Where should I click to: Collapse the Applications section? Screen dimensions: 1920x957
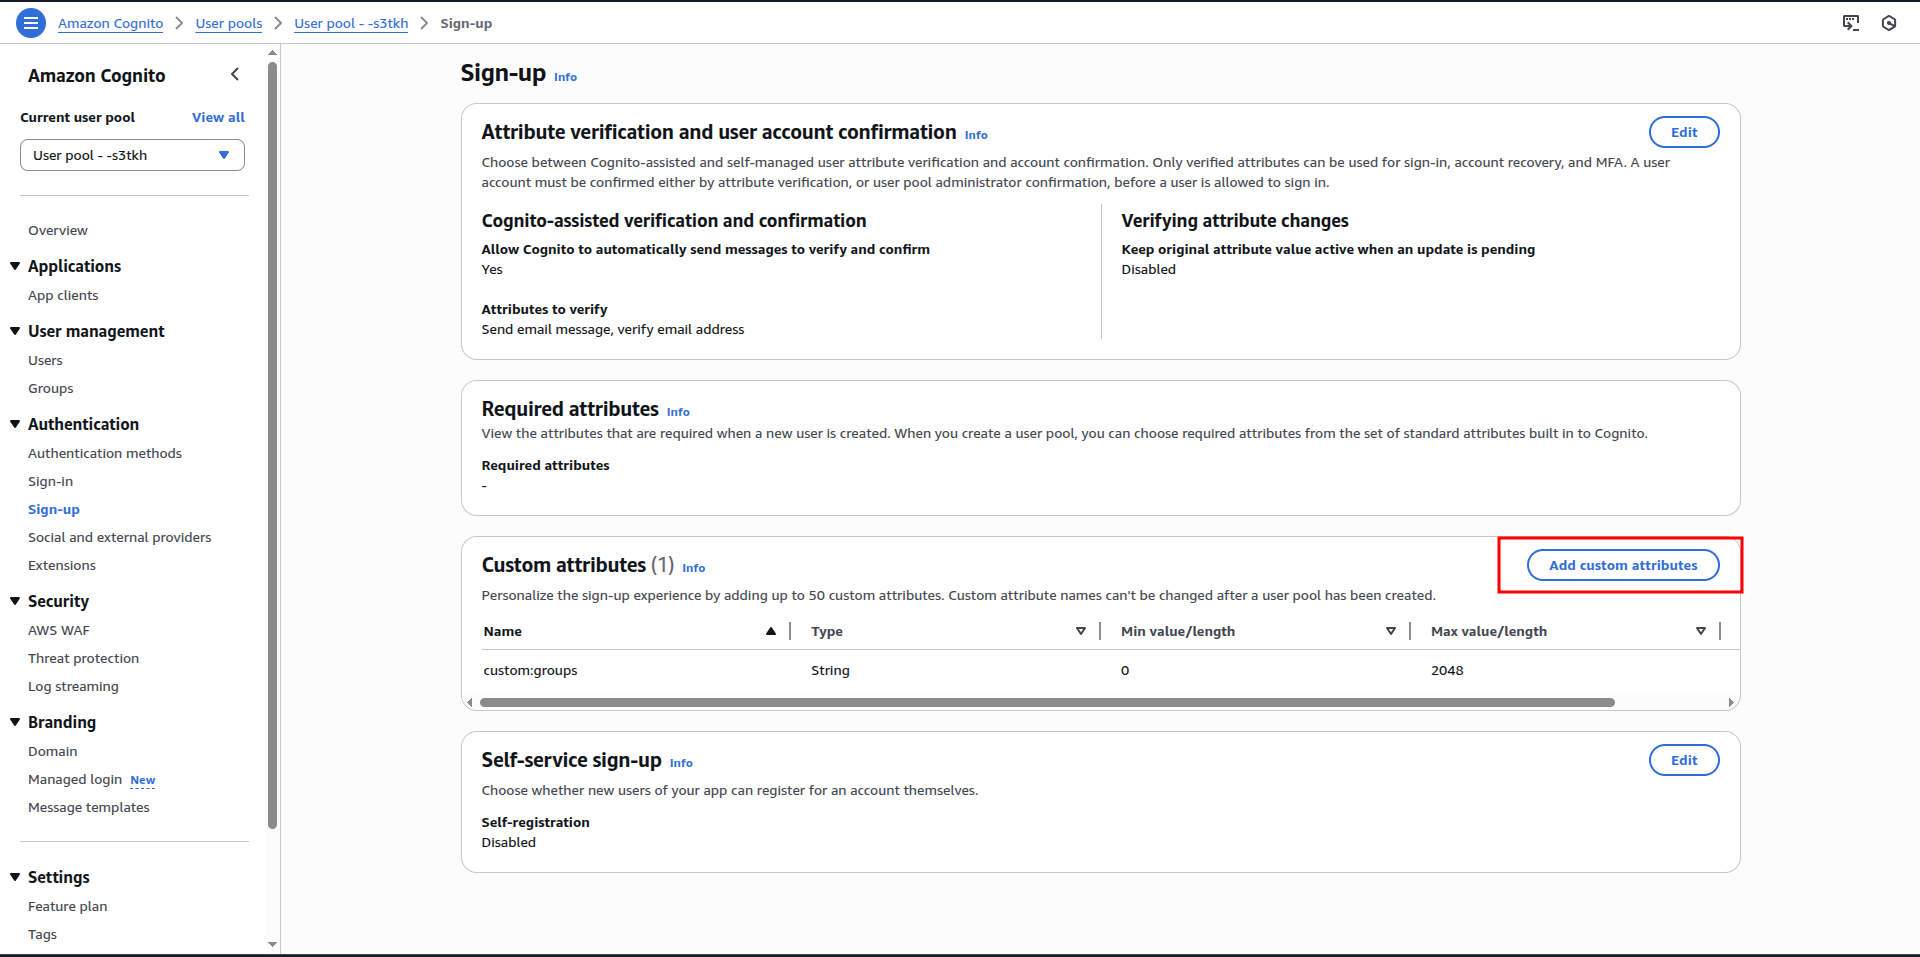(x=15, y=266)
